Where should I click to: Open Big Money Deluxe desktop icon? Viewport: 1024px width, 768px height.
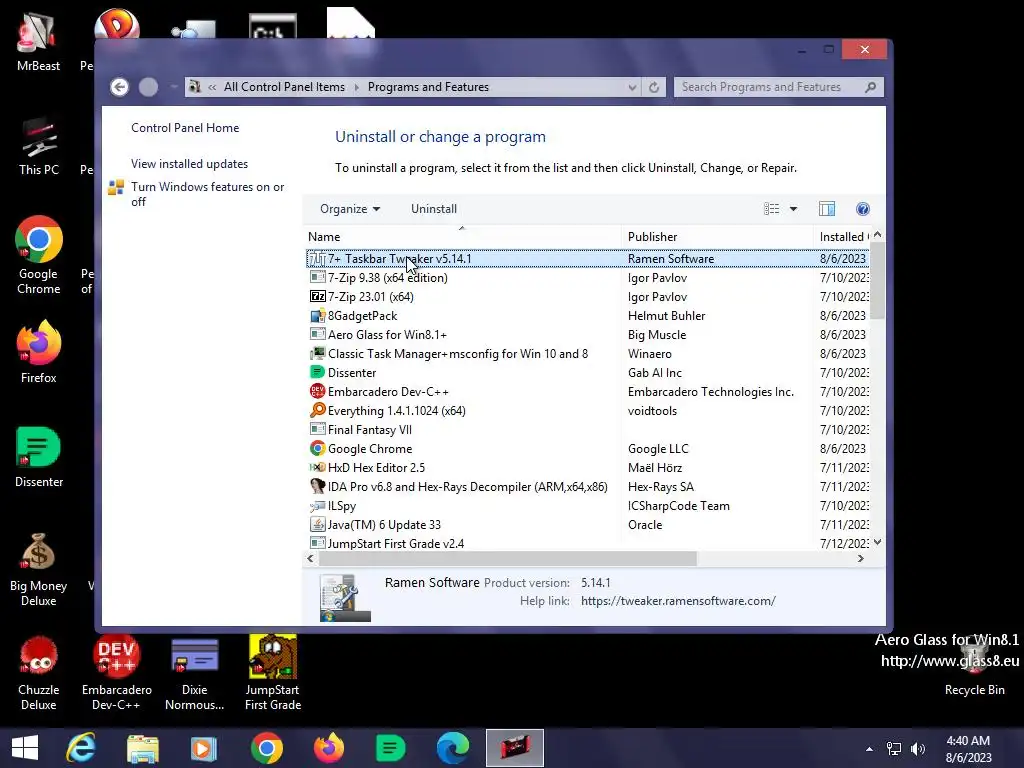coord(39,569)
